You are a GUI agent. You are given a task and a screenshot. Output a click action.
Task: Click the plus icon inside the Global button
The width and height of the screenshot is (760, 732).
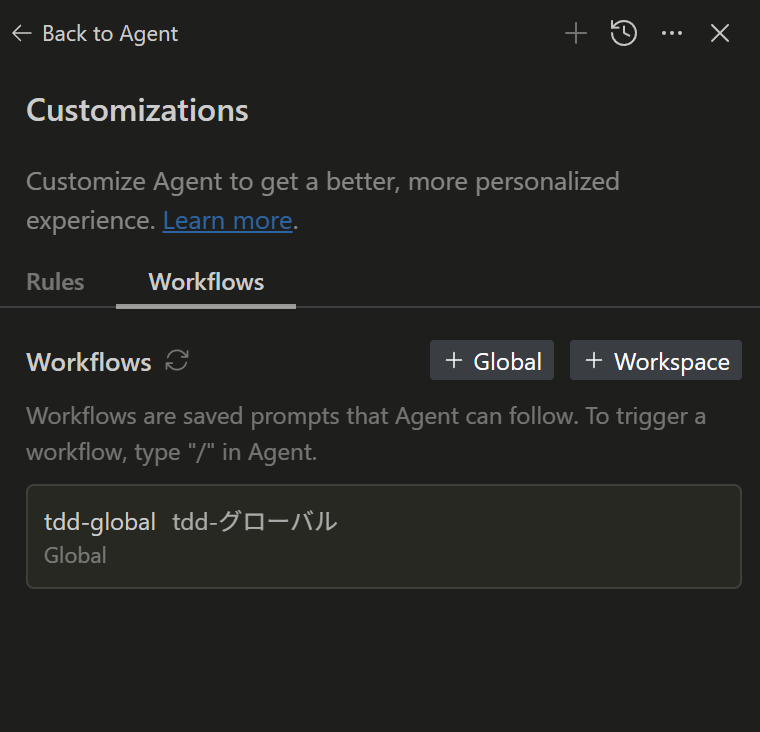[454, 361]
